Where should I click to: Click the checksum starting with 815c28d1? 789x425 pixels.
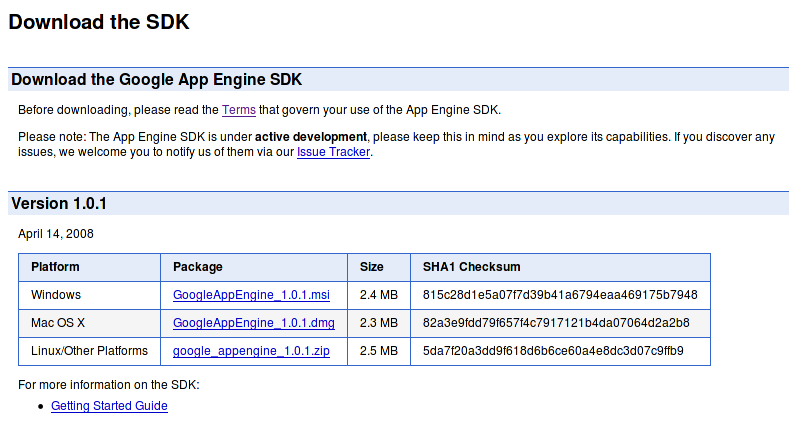(560, 295)
